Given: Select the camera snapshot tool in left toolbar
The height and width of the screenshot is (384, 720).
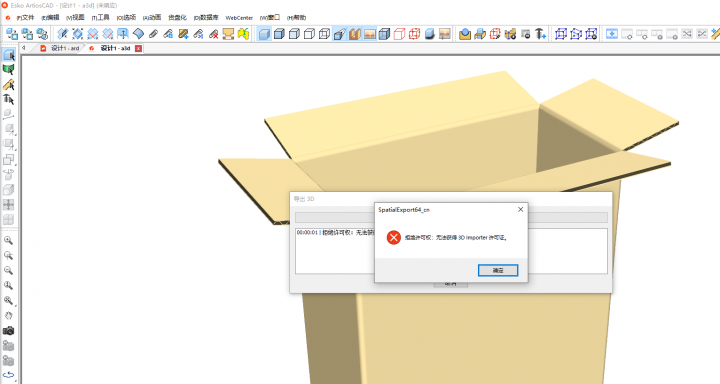Looking at the screenshot, I should pos(8,331).
